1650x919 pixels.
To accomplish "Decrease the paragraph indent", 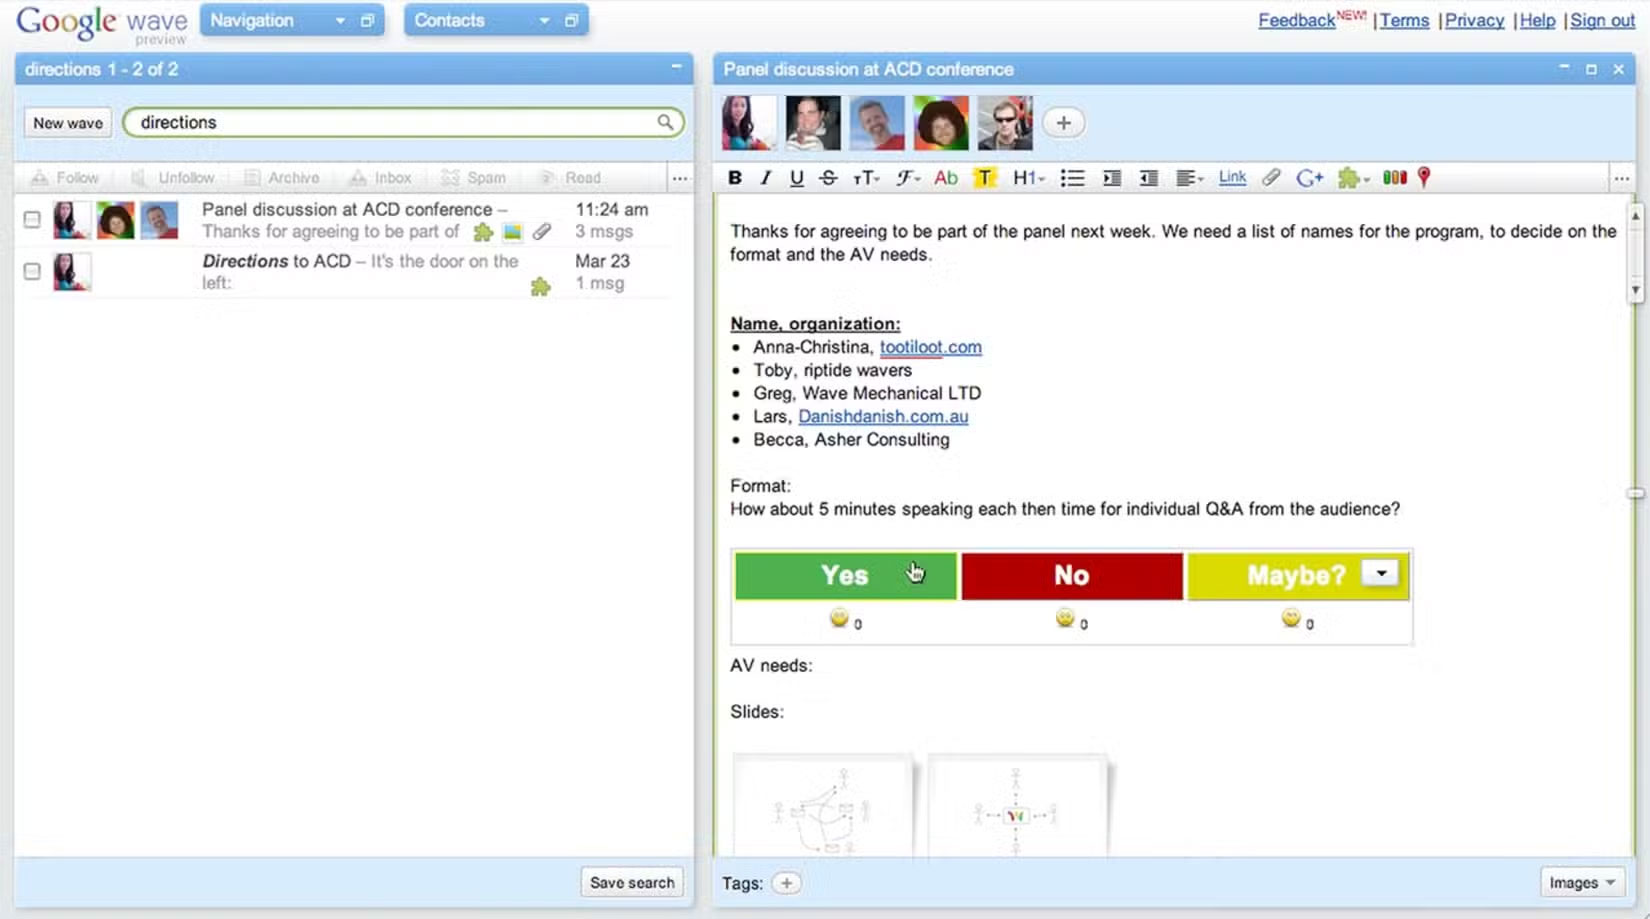I will [x=1149, y=178].
